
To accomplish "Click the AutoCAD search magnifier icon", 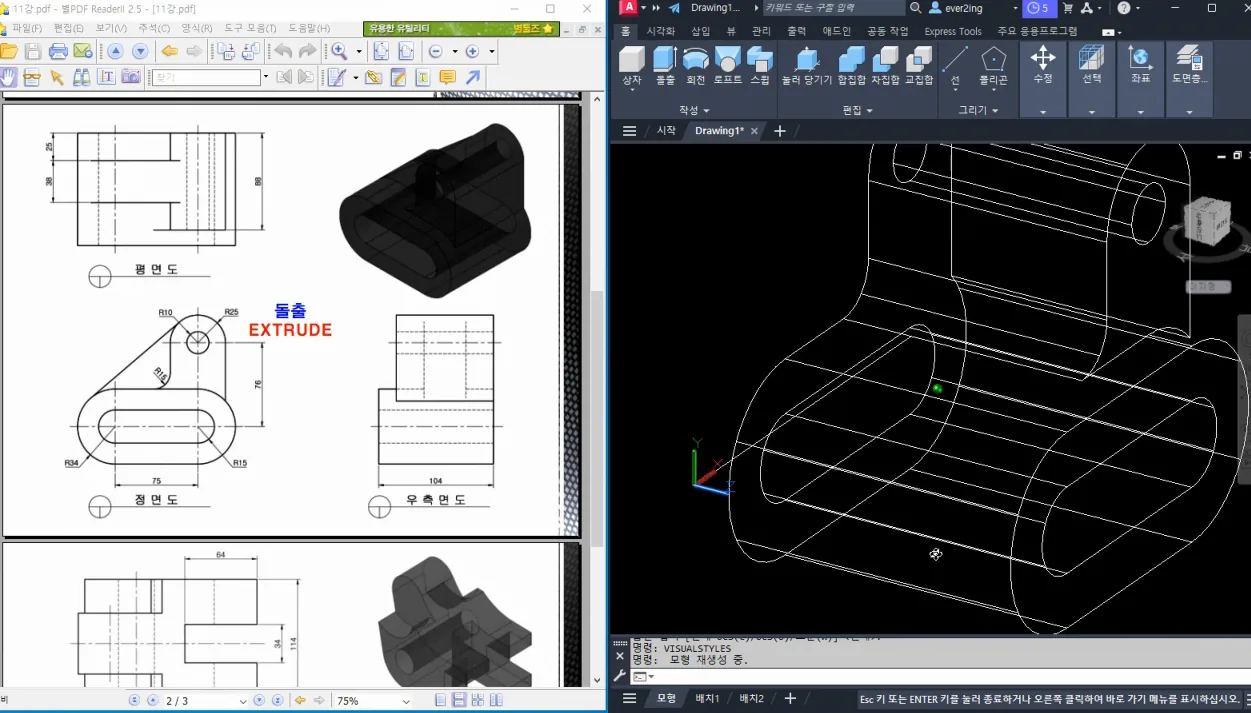I will coord(915,8).
